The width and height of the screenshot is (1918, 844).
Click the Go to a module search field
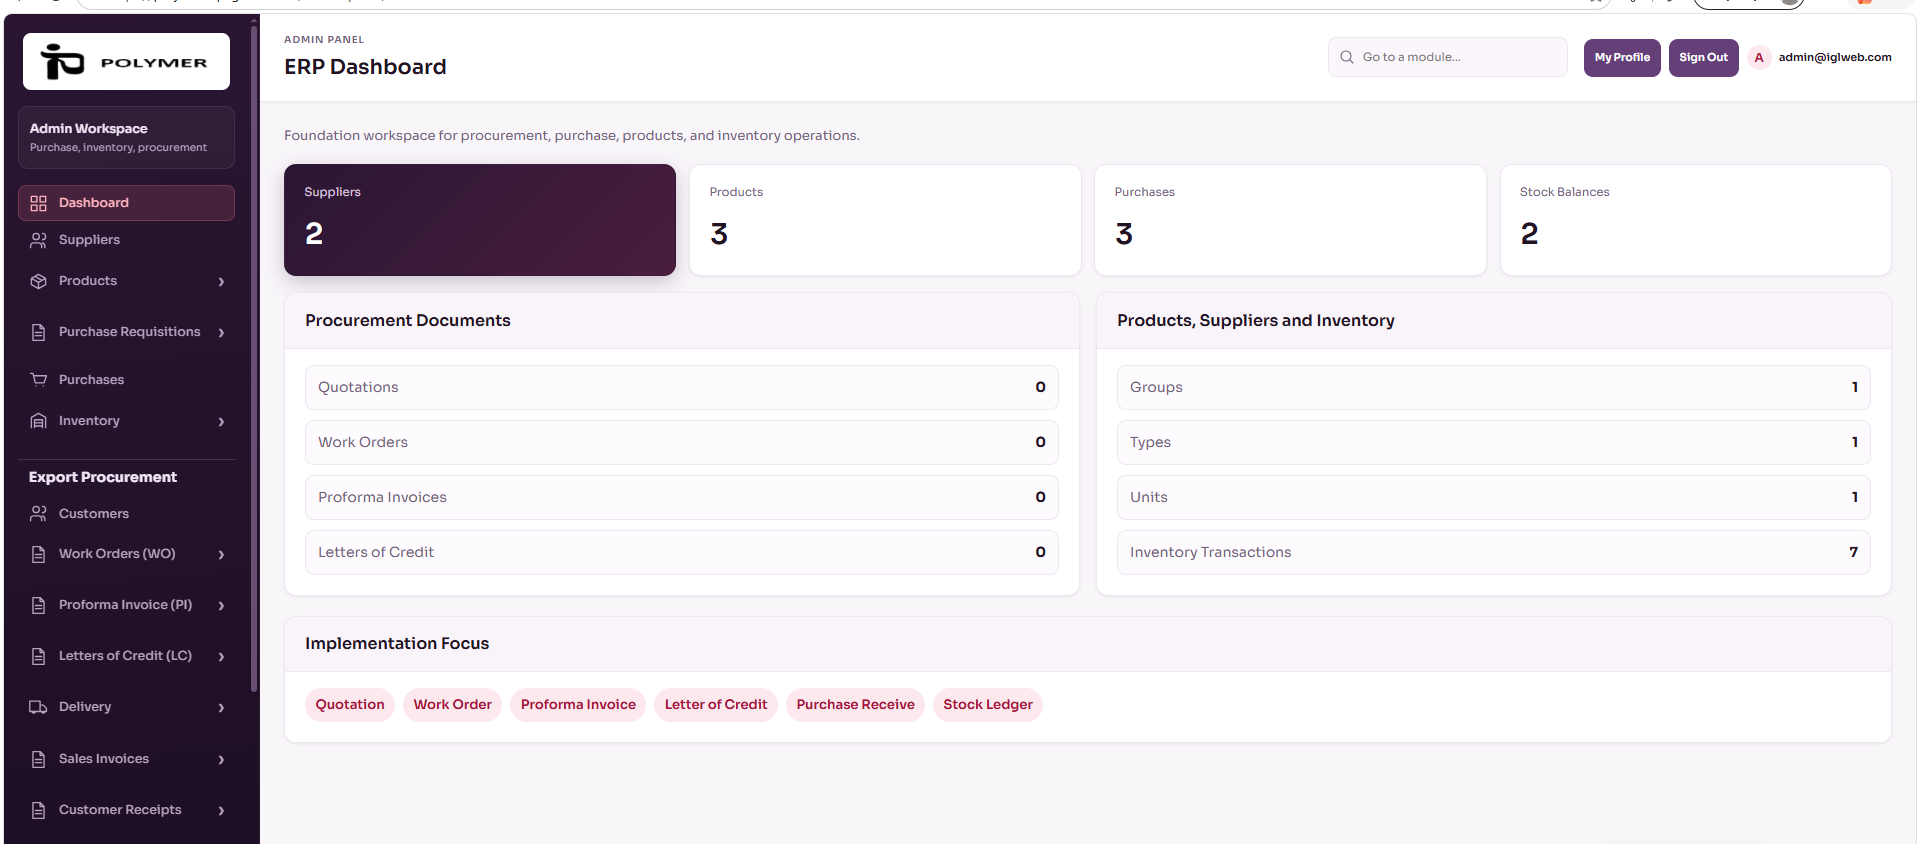pos(1447,57)
